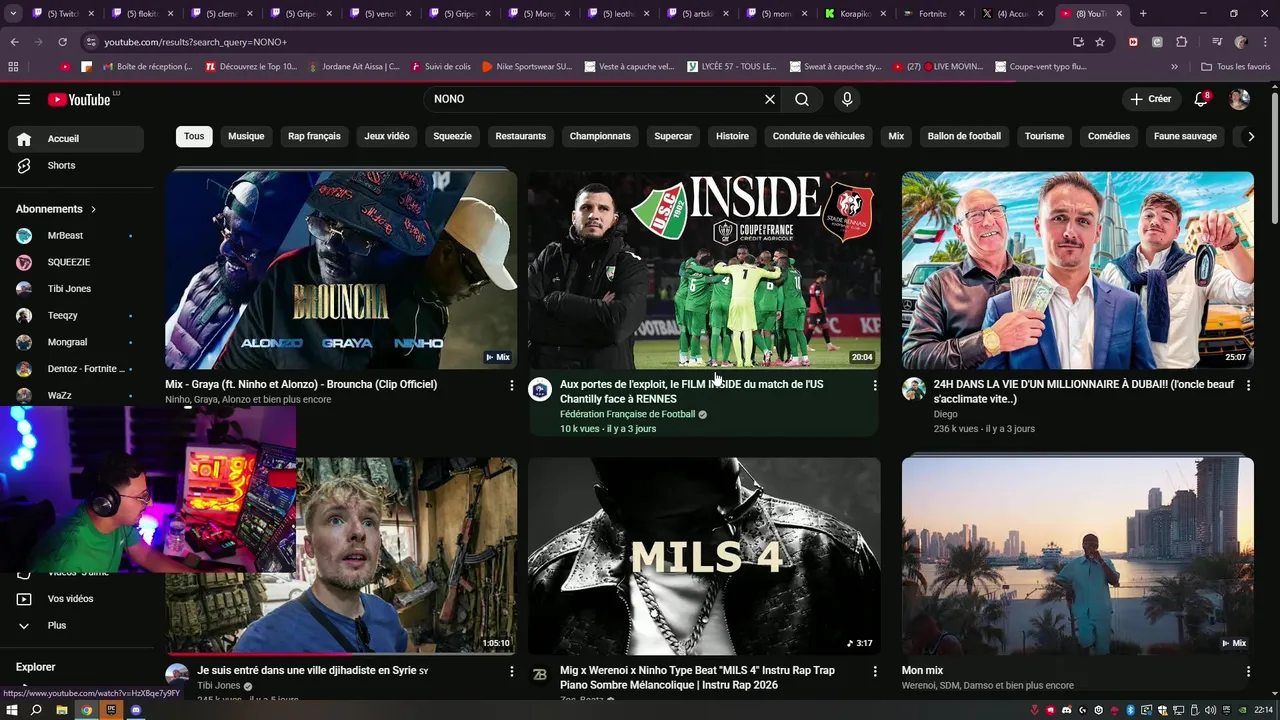This screenshot has width=1280, height=720.
Task: Filter results by Championnats chip
Action: point(600,136)
